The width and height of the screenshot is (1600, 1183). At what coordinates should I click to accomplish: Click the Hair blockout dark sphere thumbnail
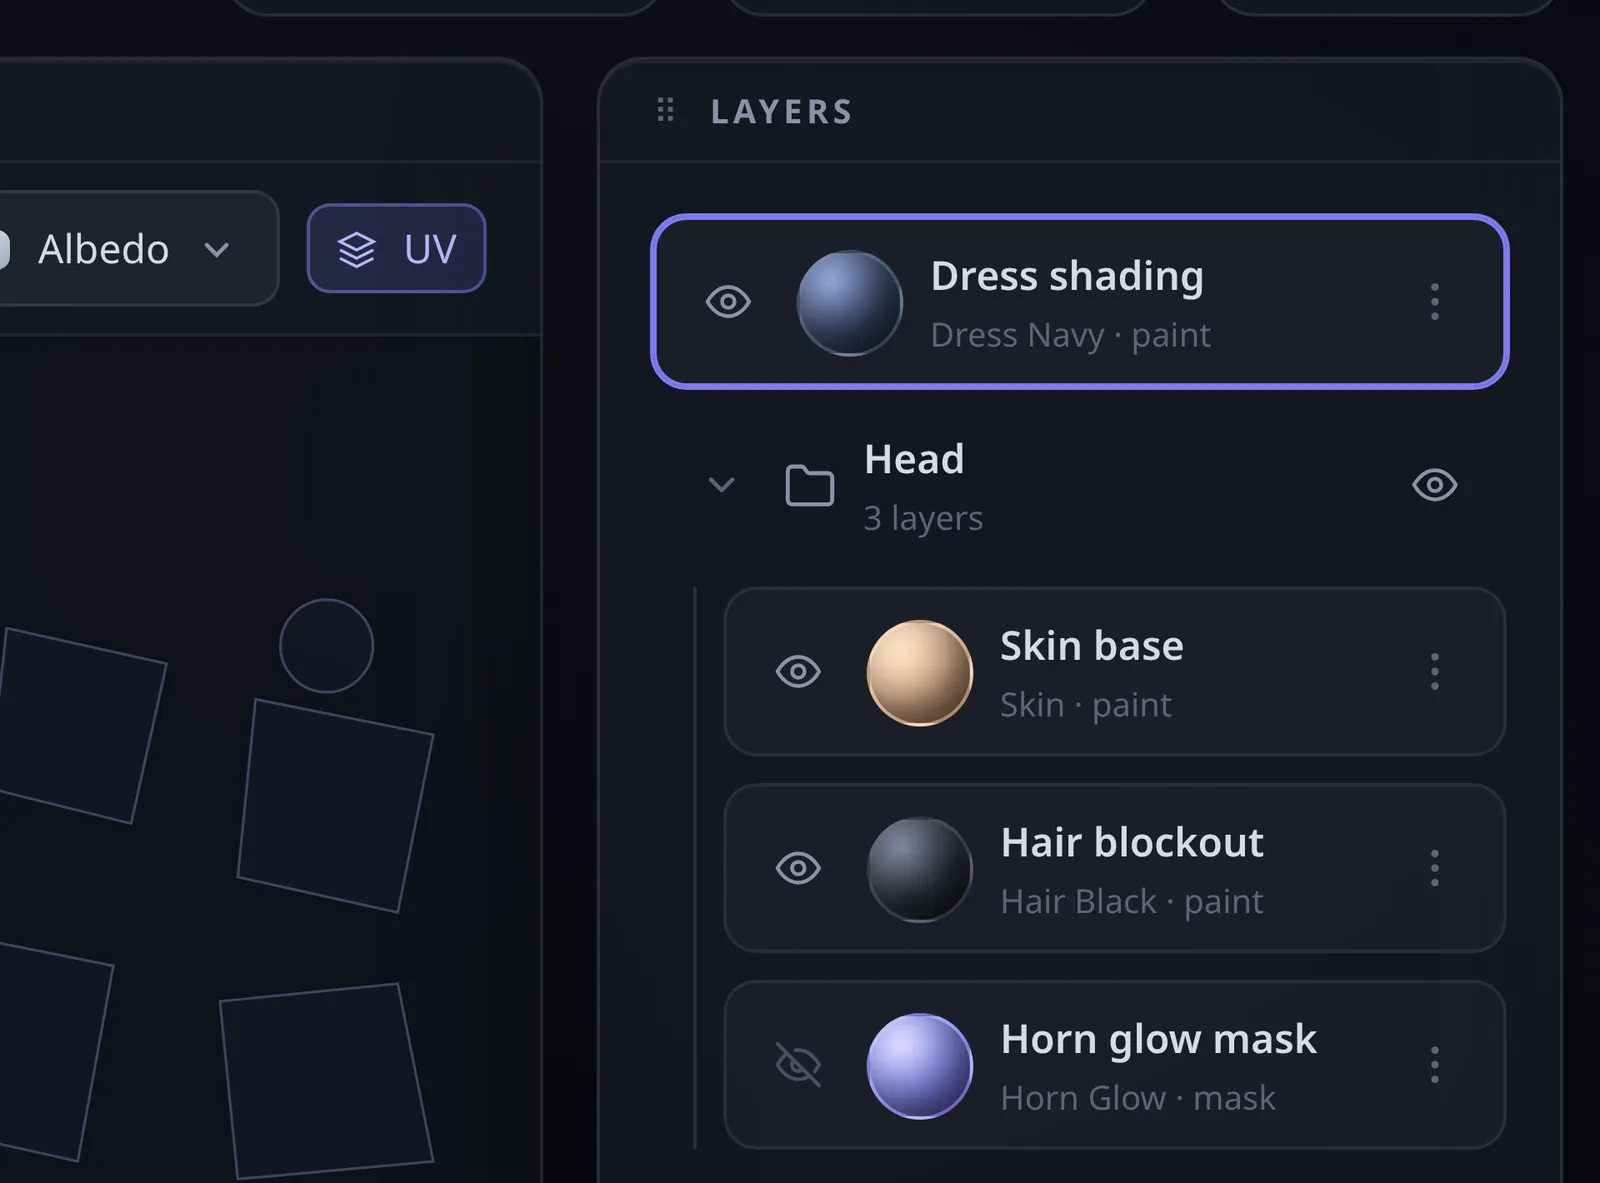point(919,869)
